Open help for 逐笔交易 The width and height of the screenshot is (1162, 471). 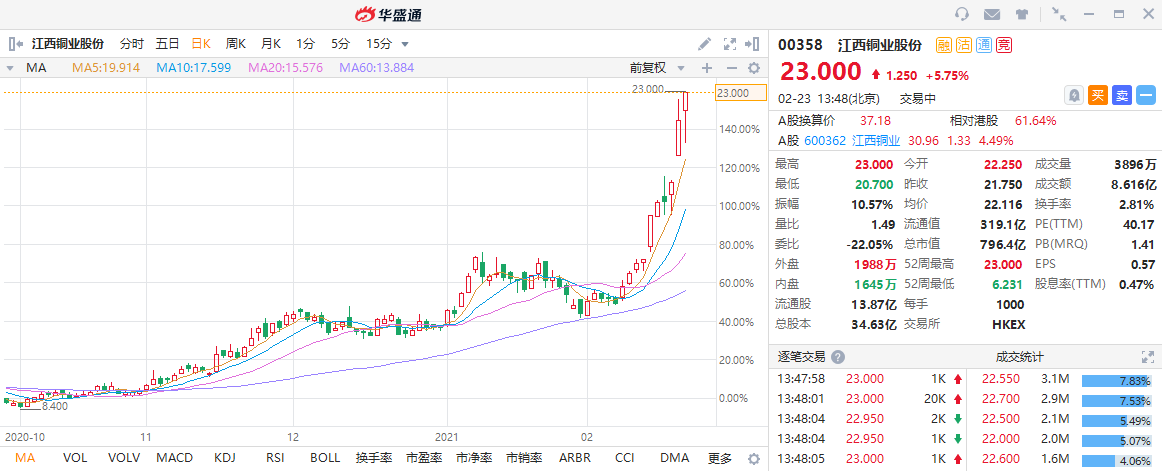(x=838, y=357)
